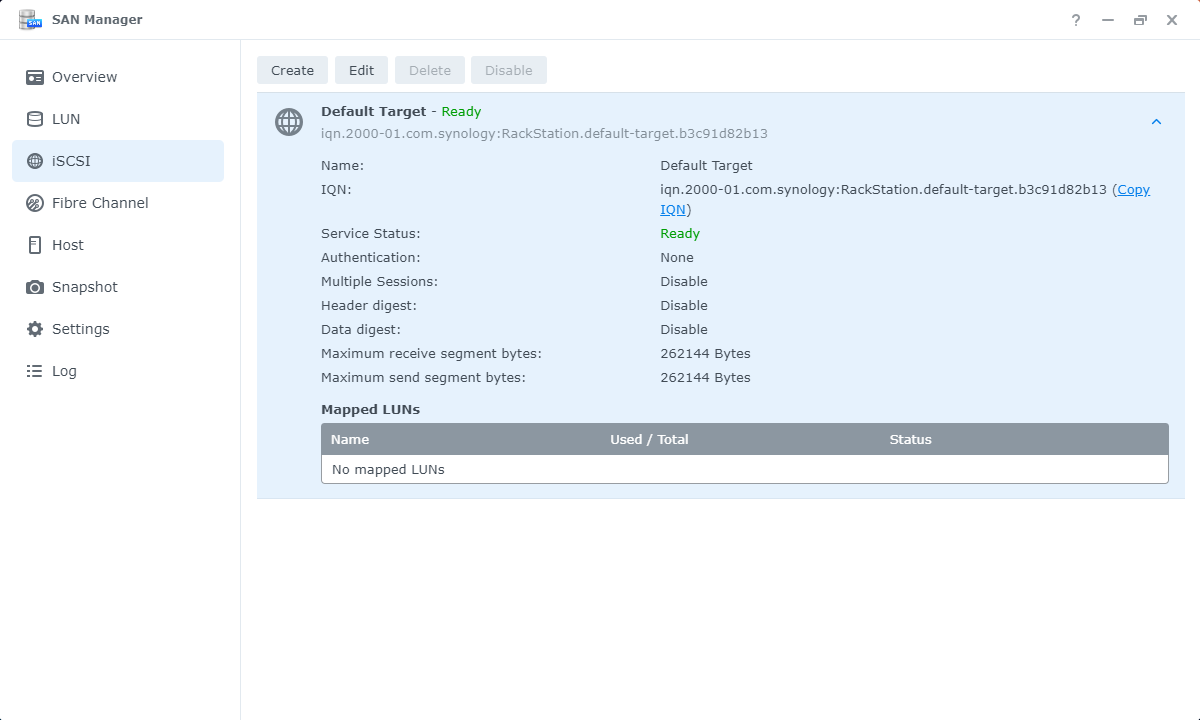Collapse the Default Target details chevron
The height and width of the screenshot is (720, 1200).
click(1156, 122)
